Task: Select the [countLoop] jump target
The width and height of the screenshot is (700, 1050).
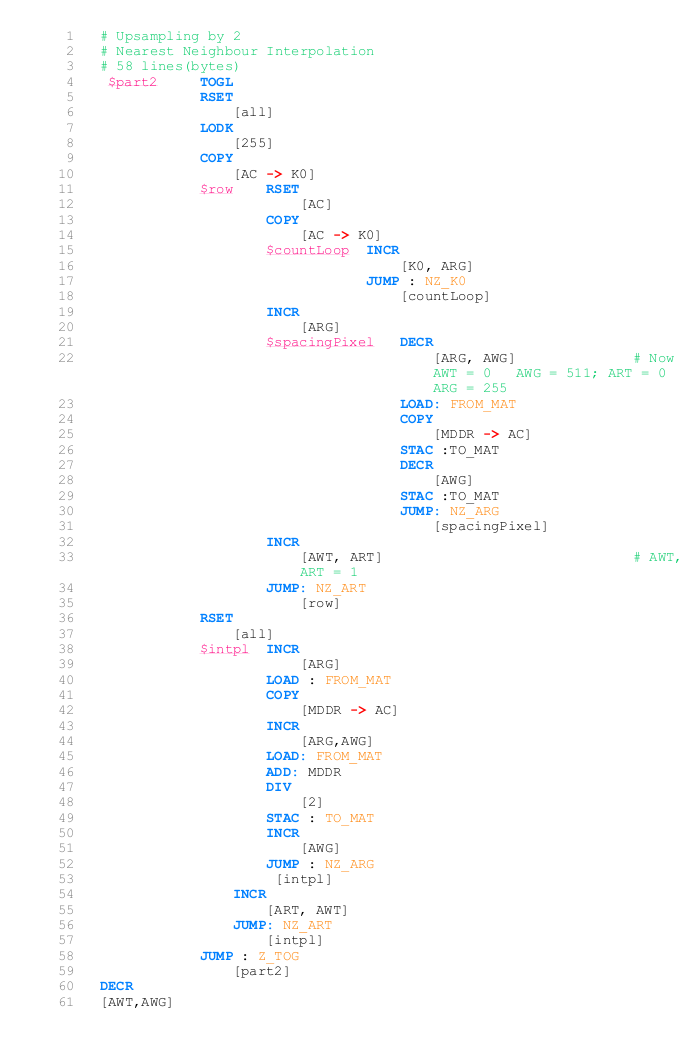Action: pos(445,296)
